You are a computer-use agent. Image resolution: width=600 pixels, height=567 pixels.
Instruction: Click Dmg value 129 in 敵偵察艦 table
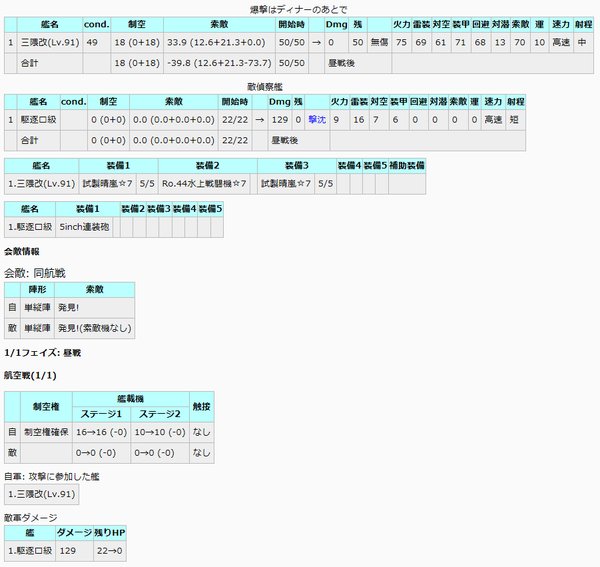[x=280, y=120]
